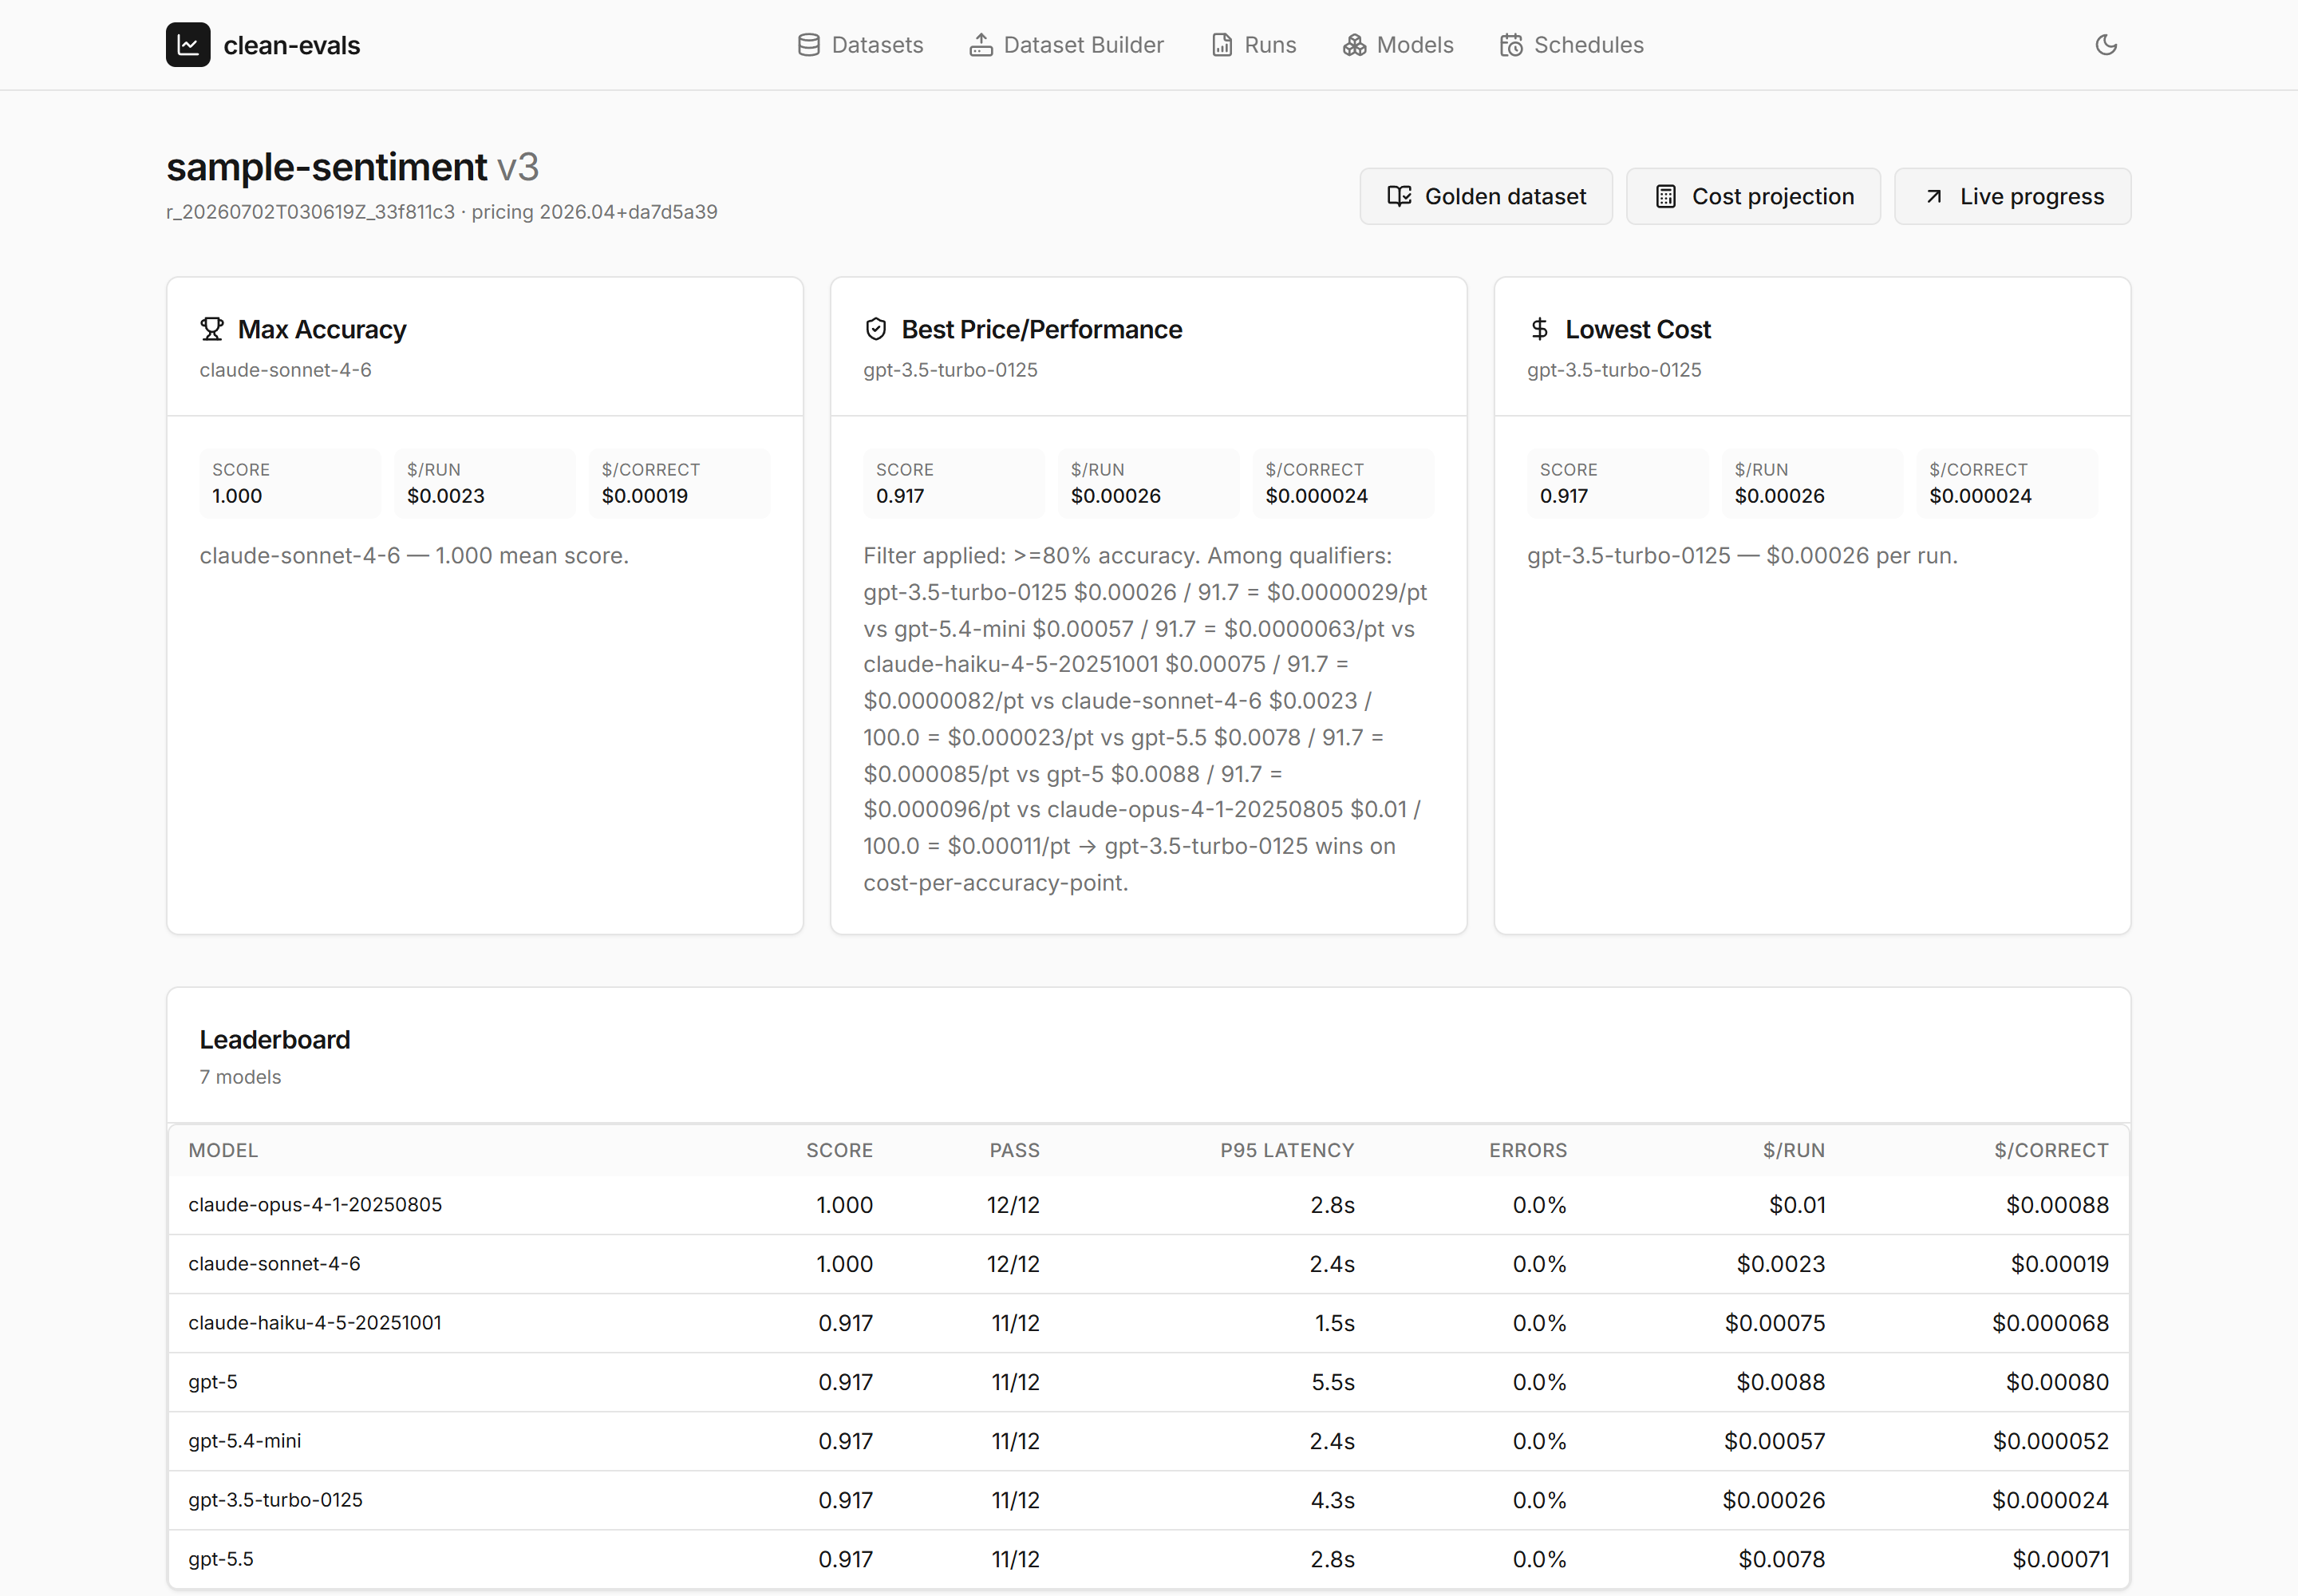Click the book icon in Golden dataset
This screenshot has height=1596, width=2298.
tap(1399, 196)
